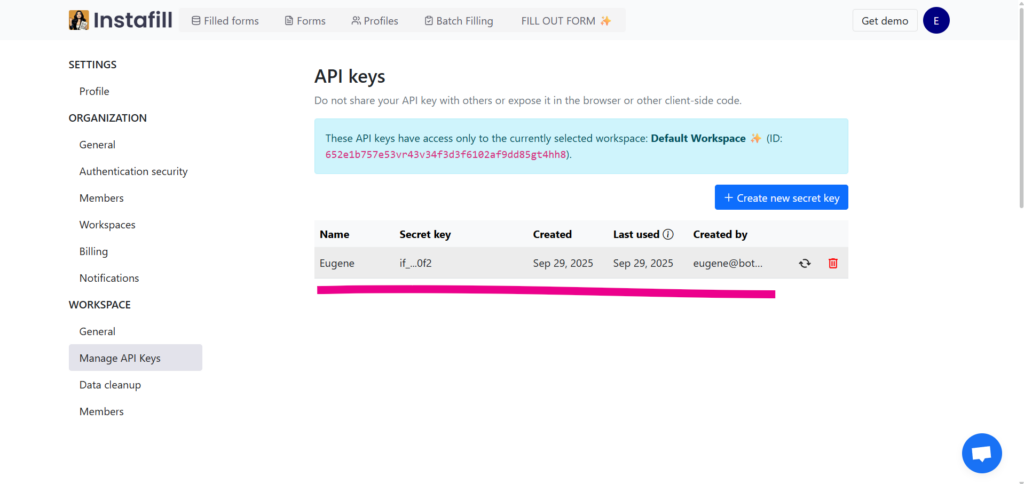Go to Notifications settings
The image size is (1024, 484).
pyautogui.click(x=109, y=278)
